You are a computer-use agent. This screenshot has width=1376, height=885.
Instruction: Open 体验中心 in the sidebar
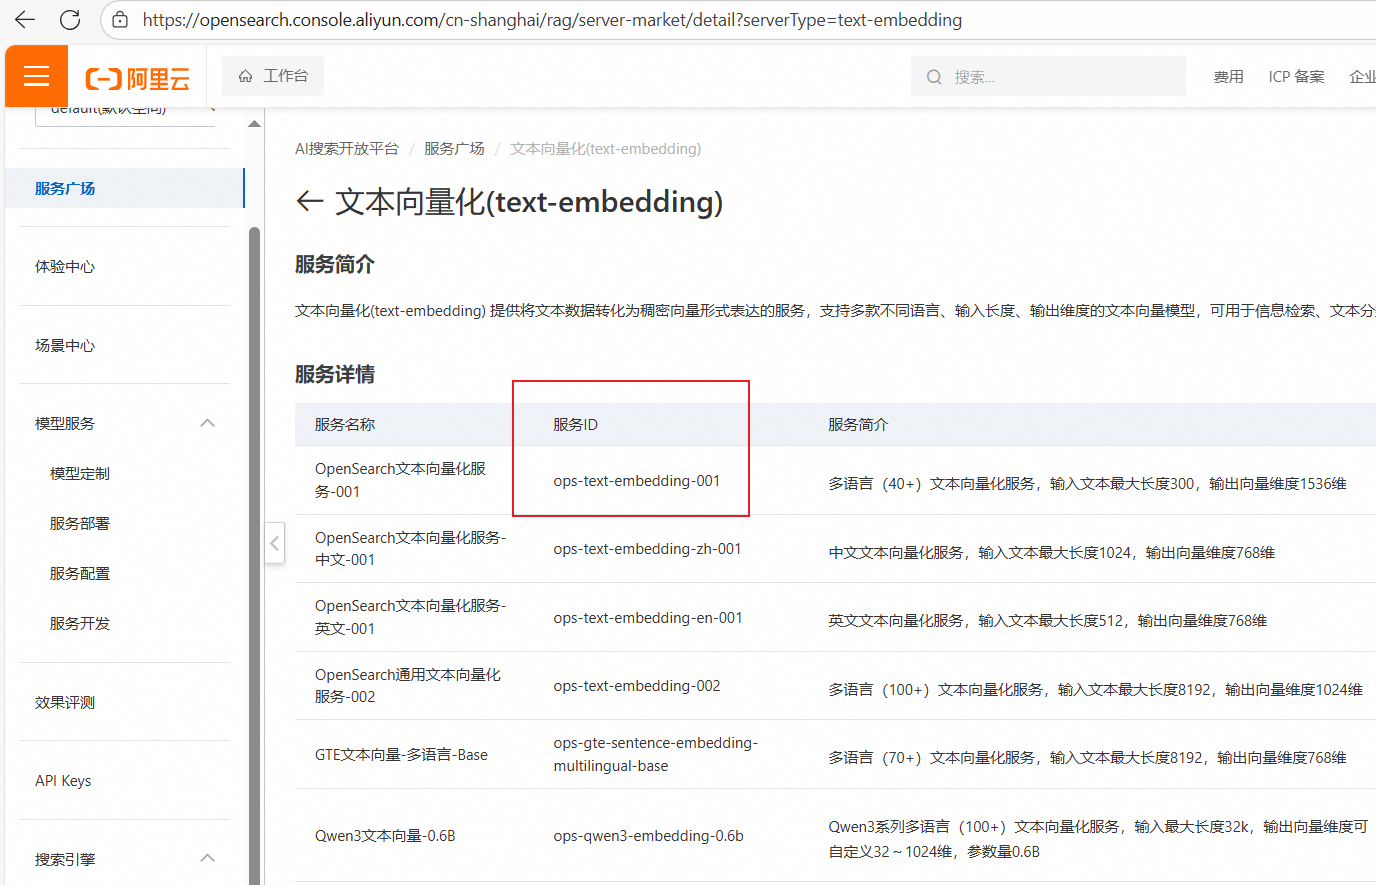65,266
